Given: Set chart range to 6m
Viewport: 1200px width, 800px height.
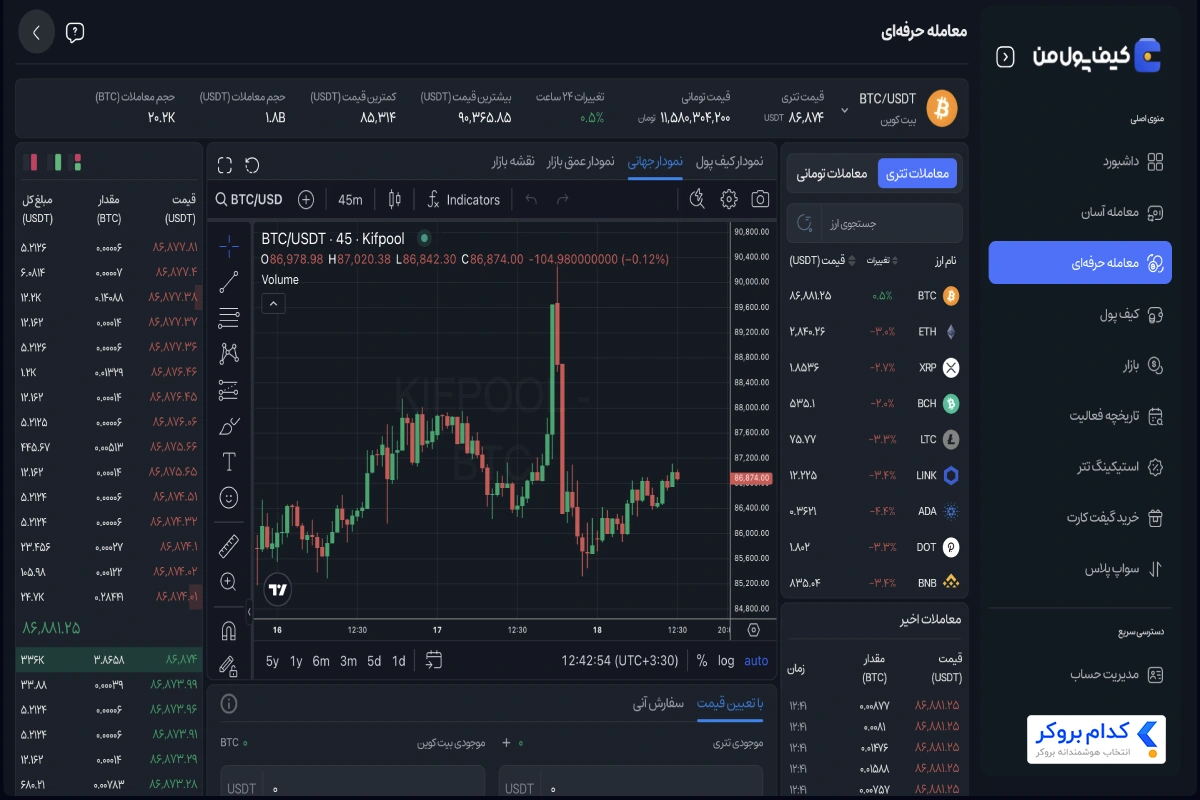Looking at the screenshot, I should [x=321, y=661].
